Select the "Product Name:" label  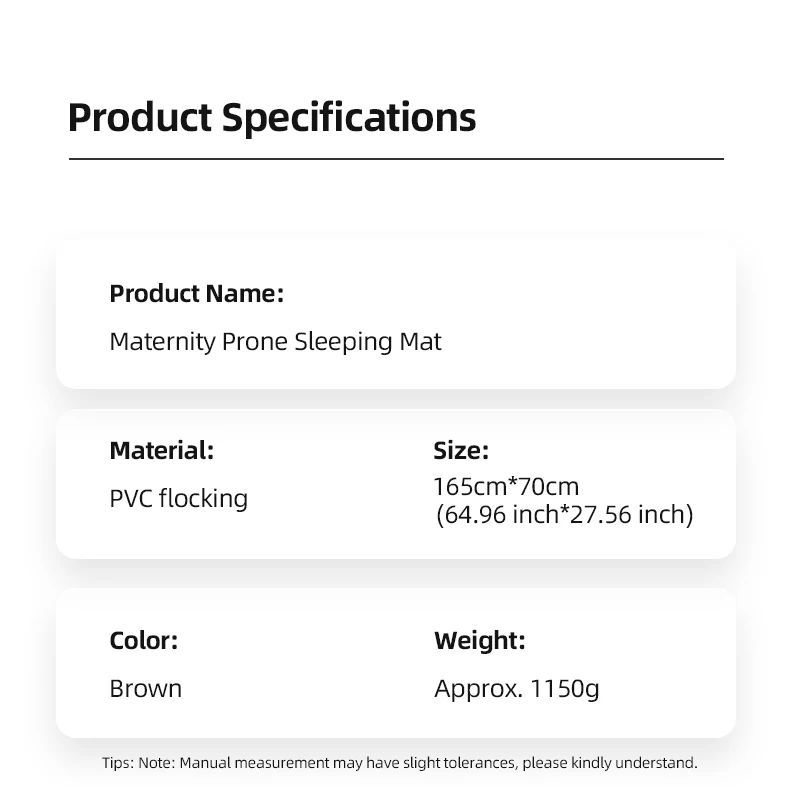[196, 294]
